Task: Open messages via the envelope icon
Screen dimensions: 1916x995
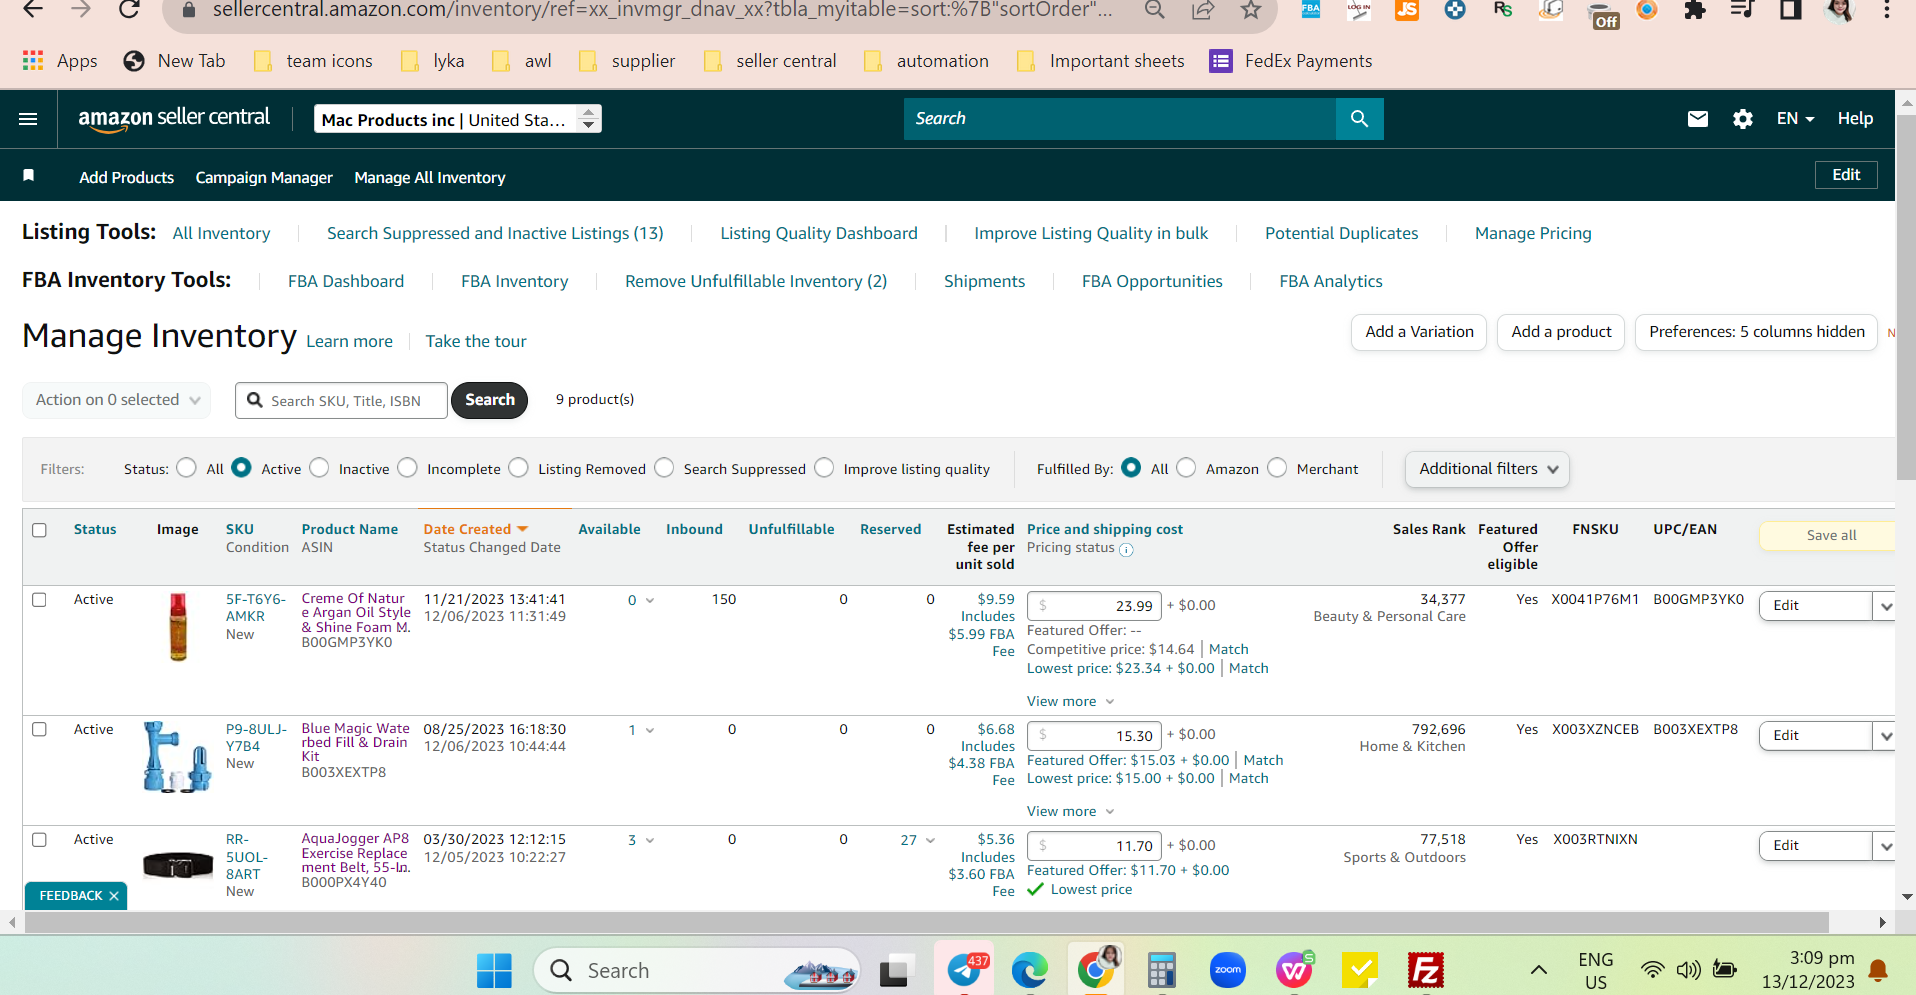Action: point(1698,119)
